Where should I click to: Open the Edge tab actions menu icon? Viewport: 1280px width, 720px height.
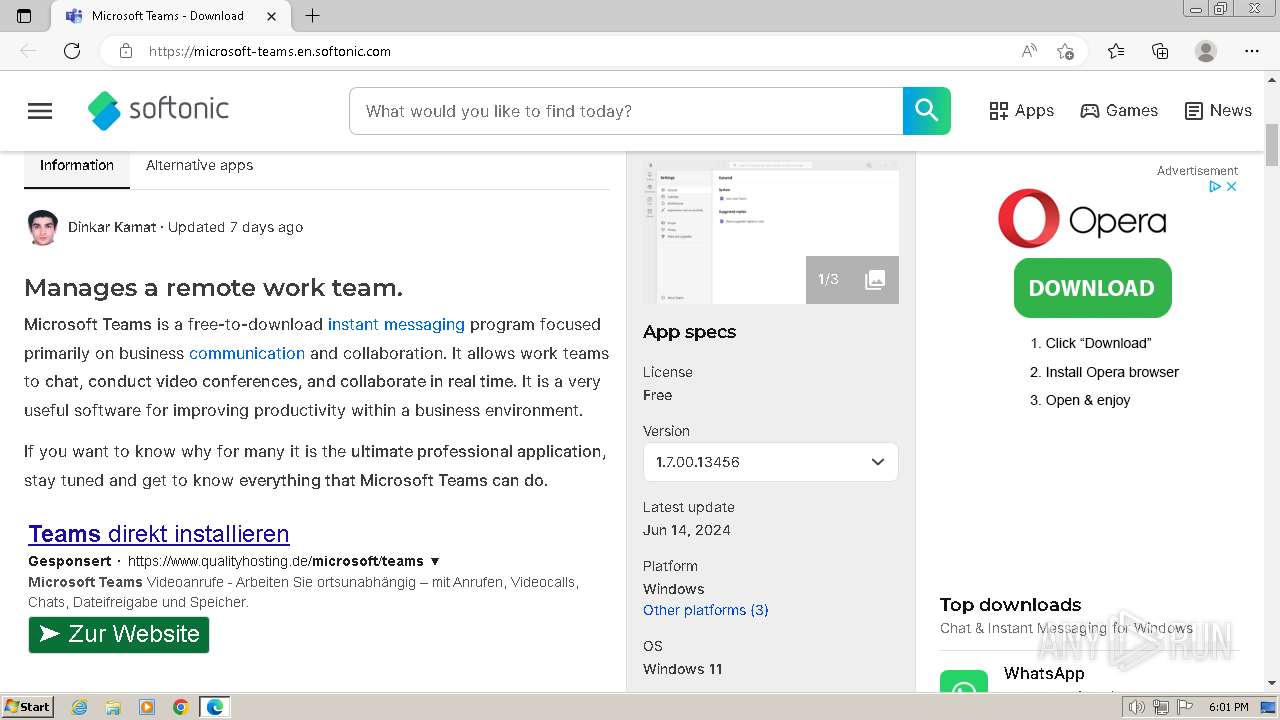point(24,16)
